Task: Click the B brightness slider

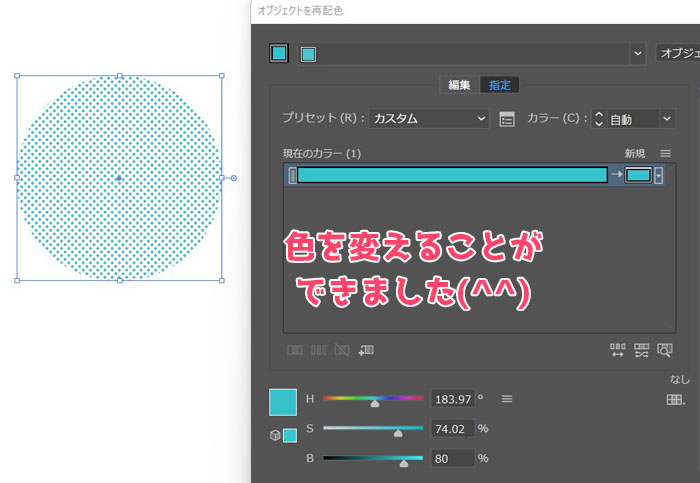Action: tap(373, 458)
